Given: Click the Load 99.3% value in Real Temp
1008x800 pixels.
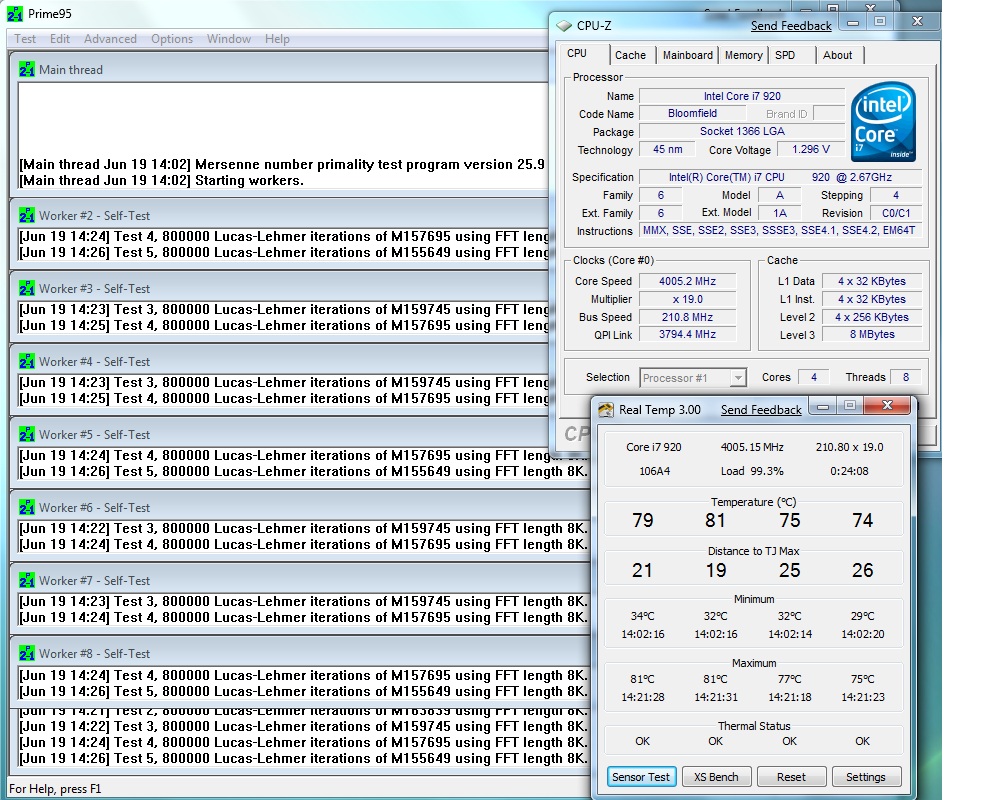Looking at the screenshot, I should pos(752,471).
